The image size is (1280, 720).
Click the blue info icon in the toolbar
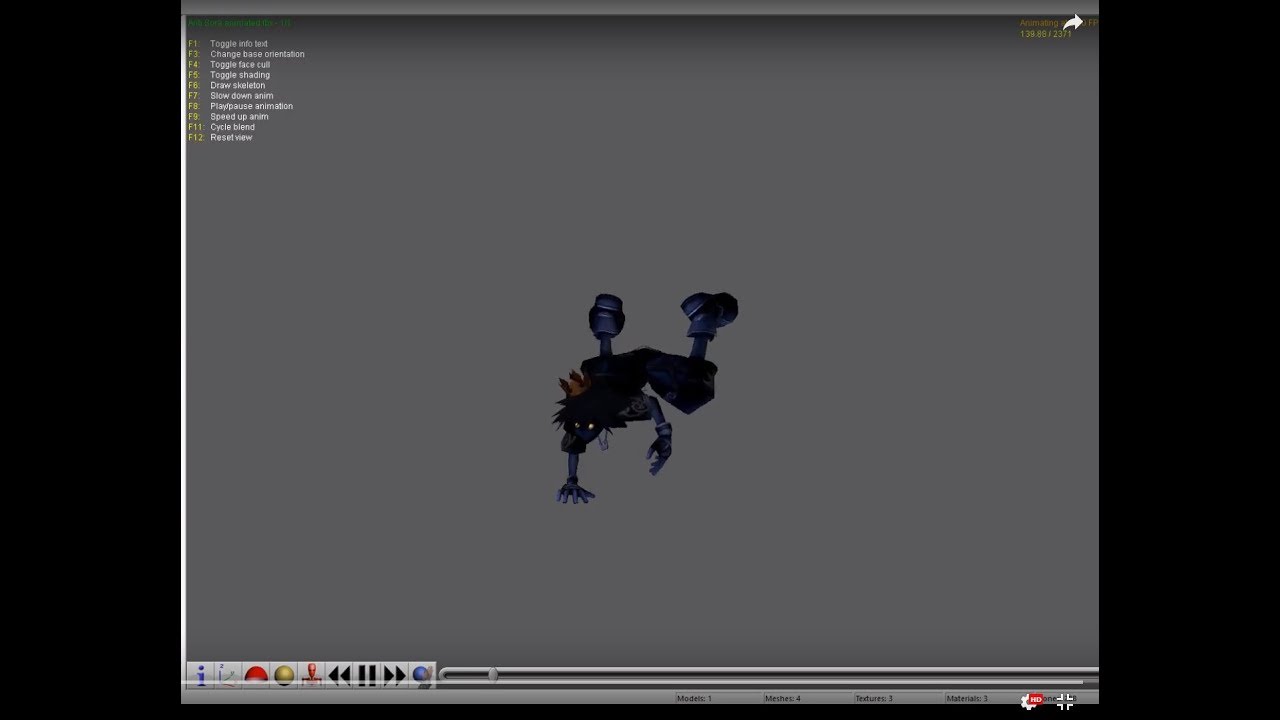(200, 675)
